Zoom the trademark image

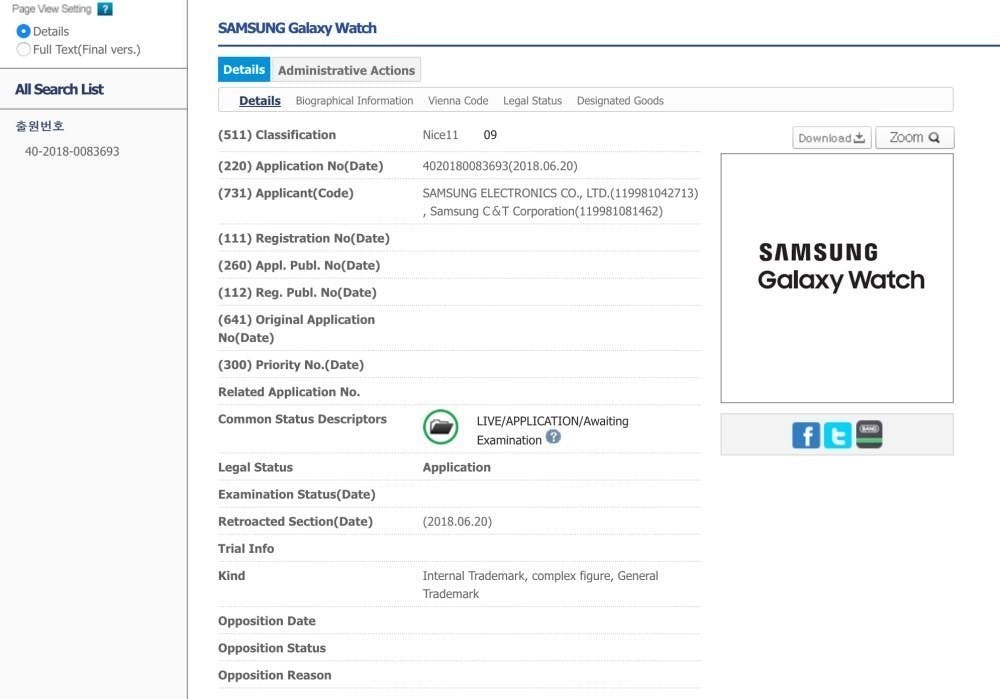(914, 138)
